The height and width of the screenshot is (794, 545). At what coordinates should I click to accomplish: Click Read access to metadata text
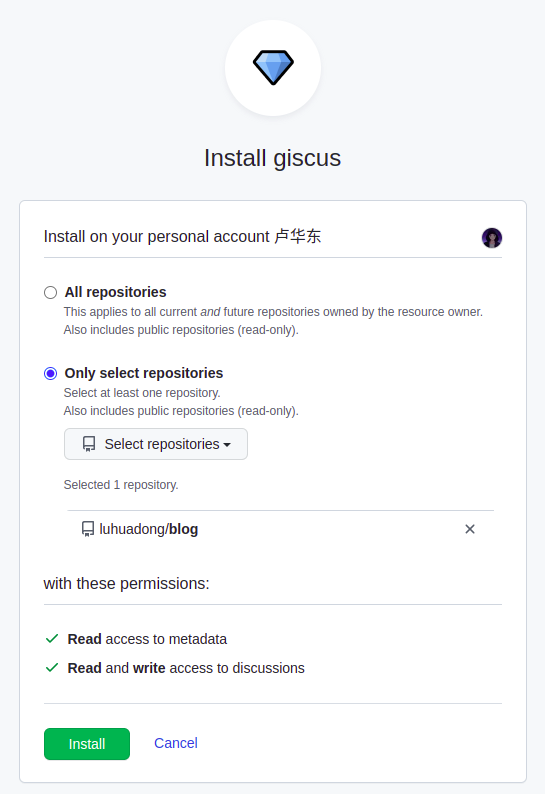147,639
